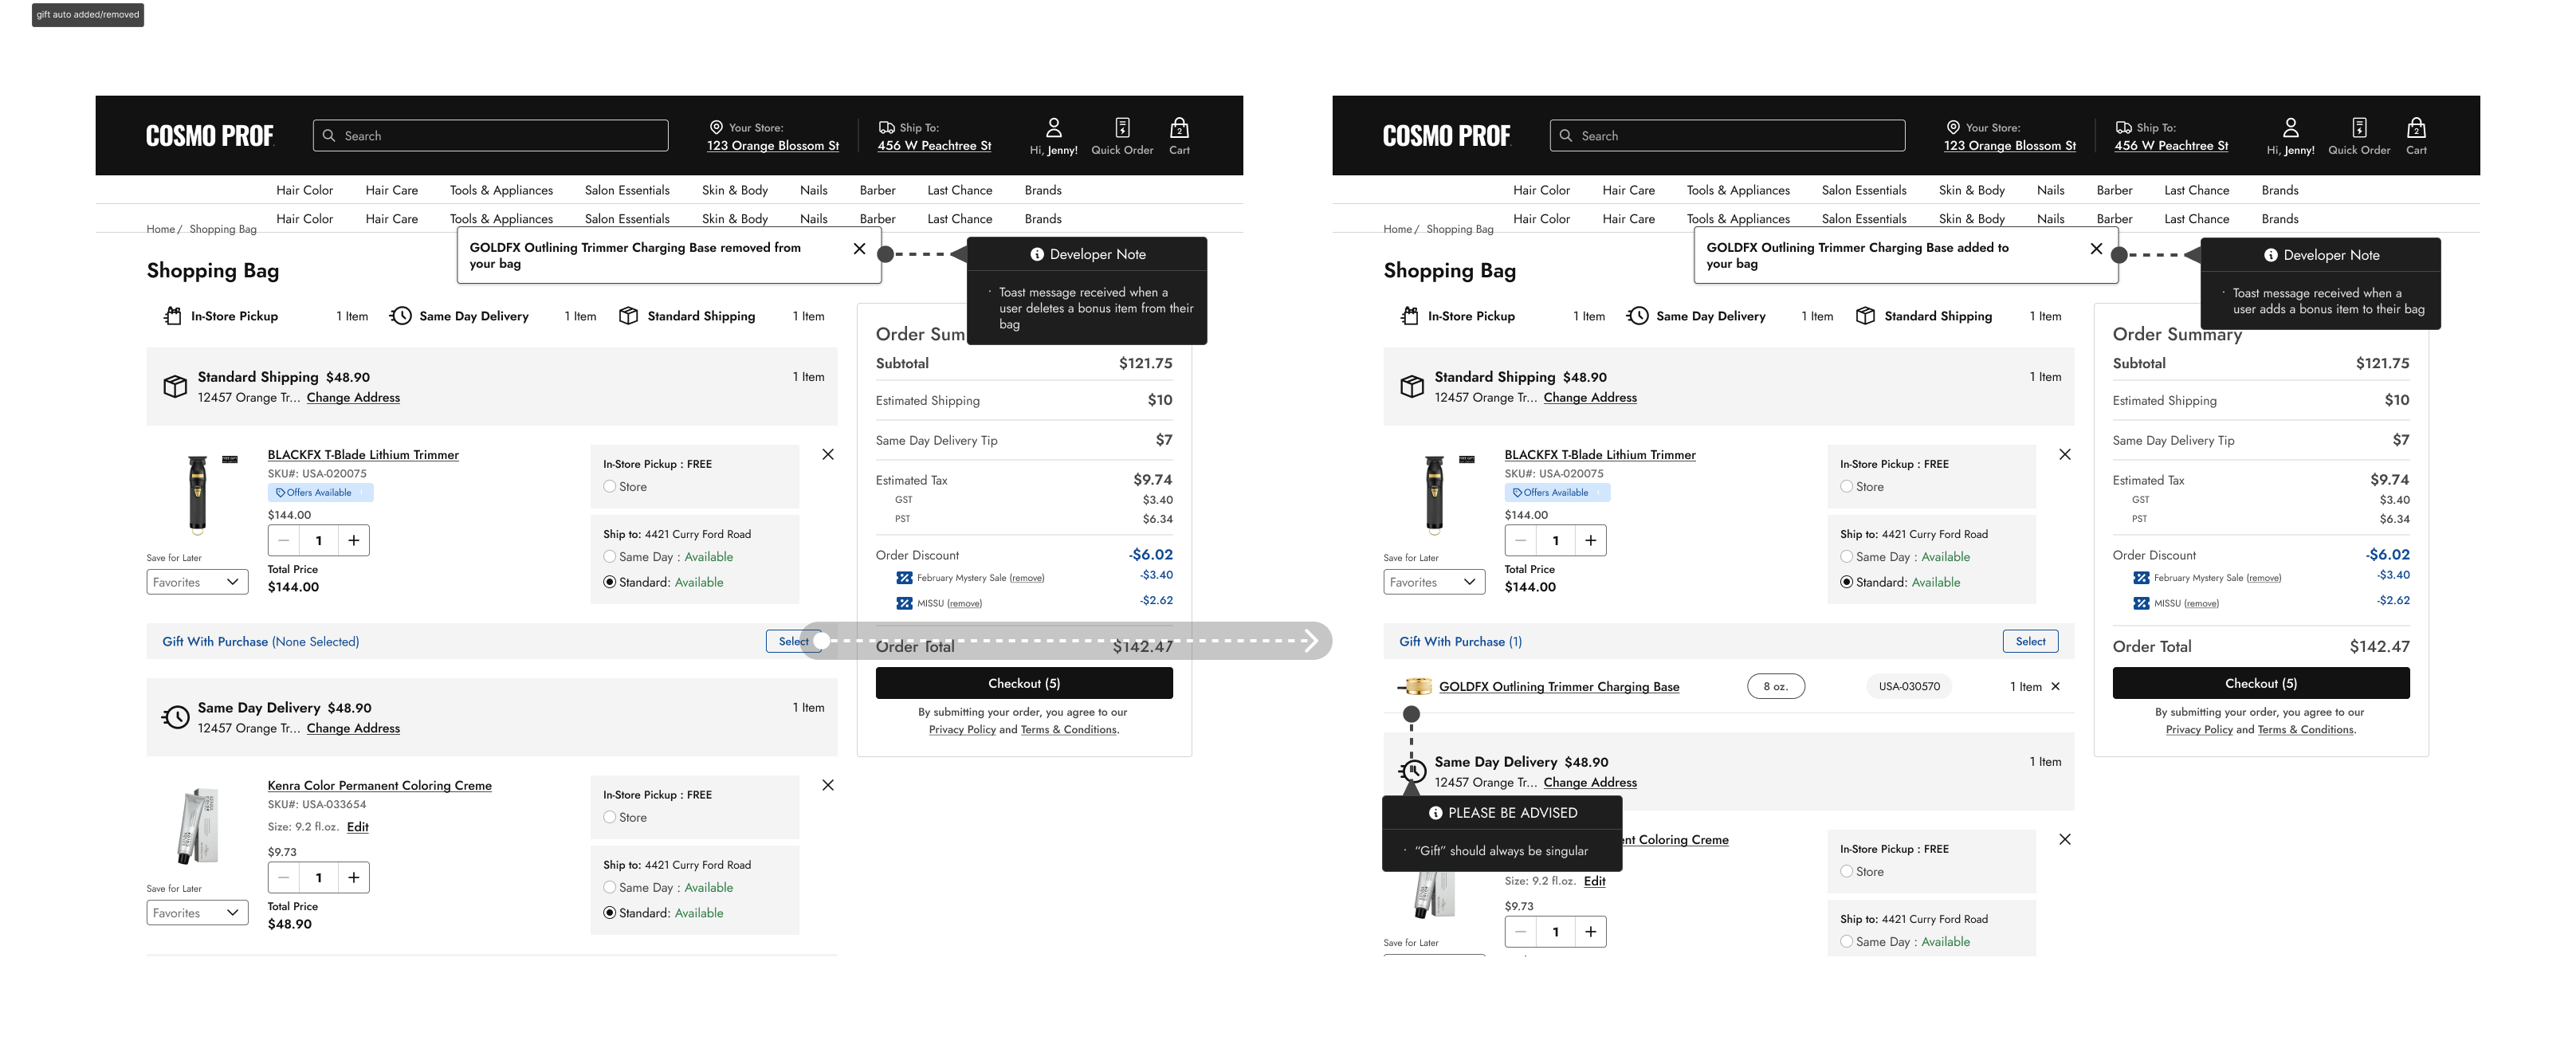2576x1052 pixels.
Task: Open Favorites dropdown under BLACKFX, left mockup
Action: pos(197,583)
